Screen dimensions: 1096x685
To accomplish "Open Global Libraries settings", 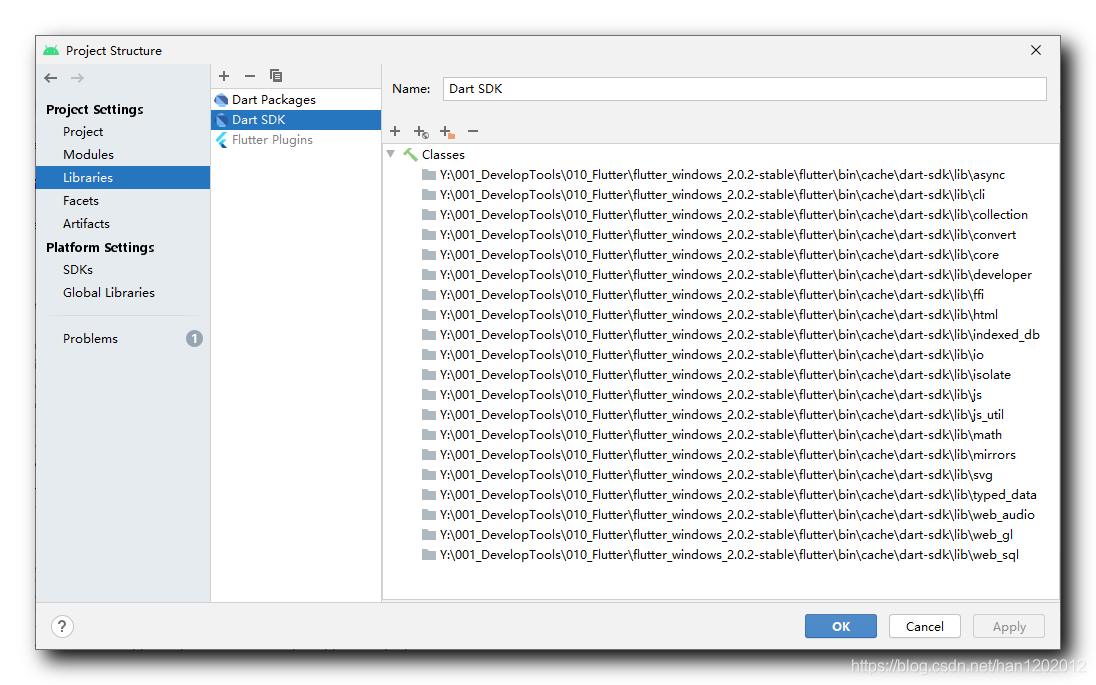I will (108, 293).
